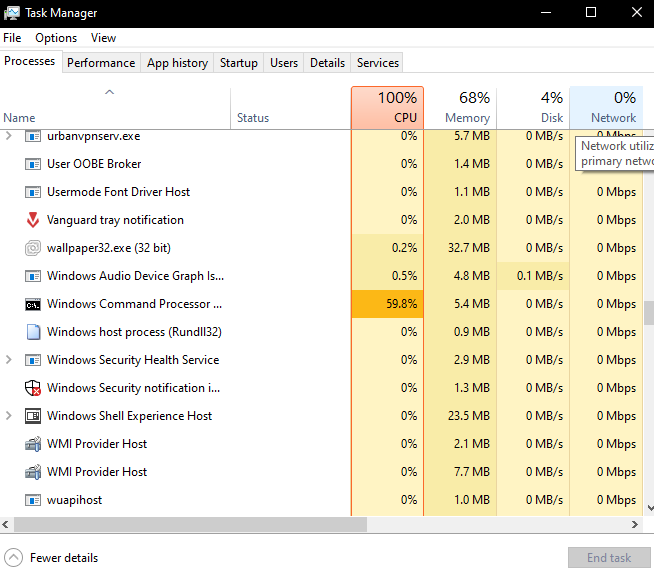Click the wallpaper32.exe spiral icon
Screen dimensions: 654x577
pos(33,248)
